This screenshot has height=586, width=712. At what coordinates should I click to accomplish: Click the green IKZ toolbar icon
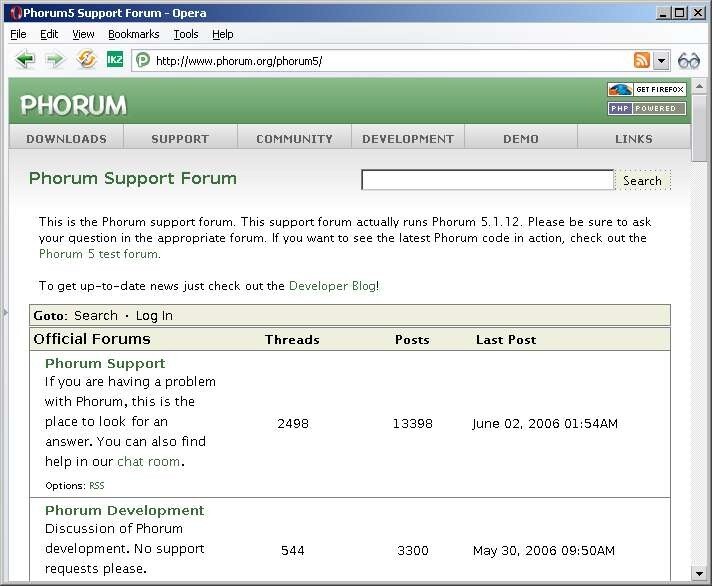[115, 60]
